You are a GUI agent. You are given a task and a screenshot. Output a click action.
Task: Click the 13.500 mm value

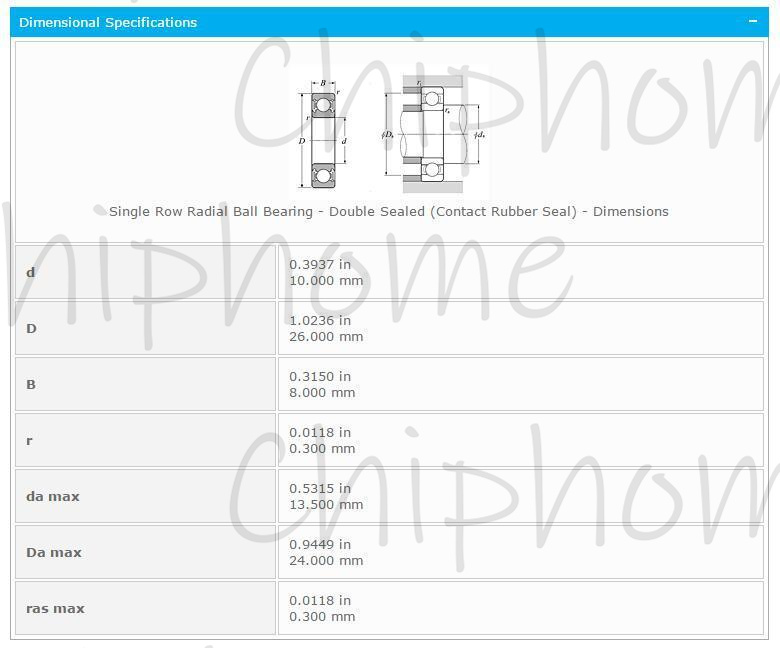(326, 505)
